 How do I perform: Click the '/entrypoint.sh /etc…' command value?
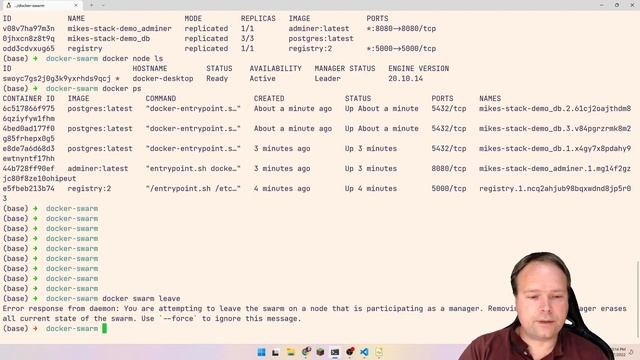193,189
